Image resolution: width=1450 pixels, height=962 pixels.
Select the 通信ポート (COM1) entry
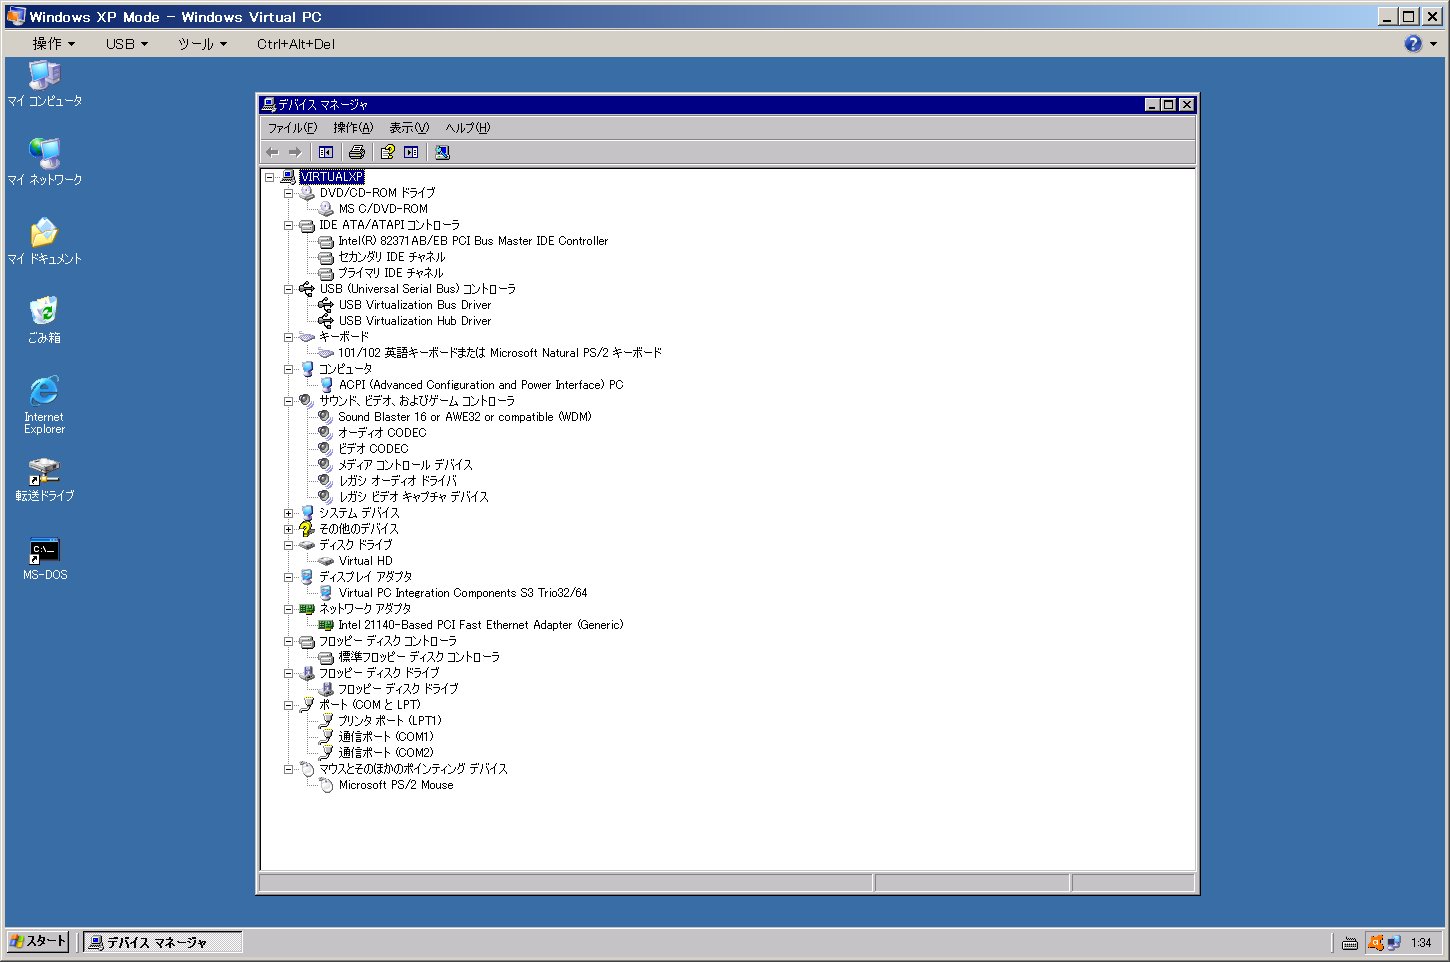click(x=386, y=737)
